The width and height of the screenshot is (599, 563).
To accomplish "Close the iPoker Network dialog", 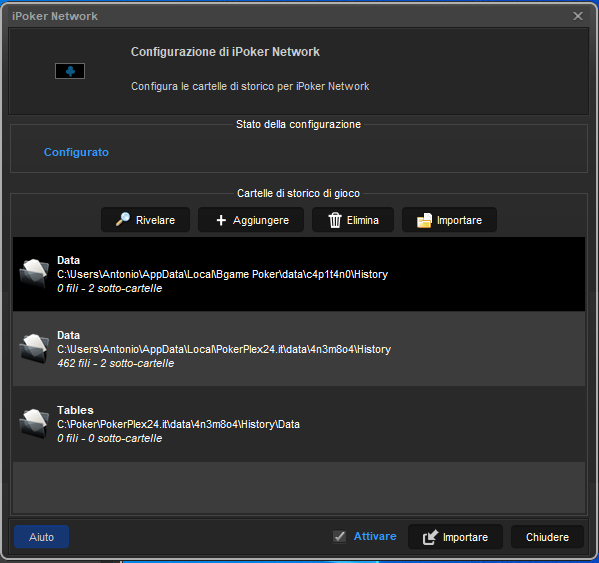I will (x=578, y=16).
